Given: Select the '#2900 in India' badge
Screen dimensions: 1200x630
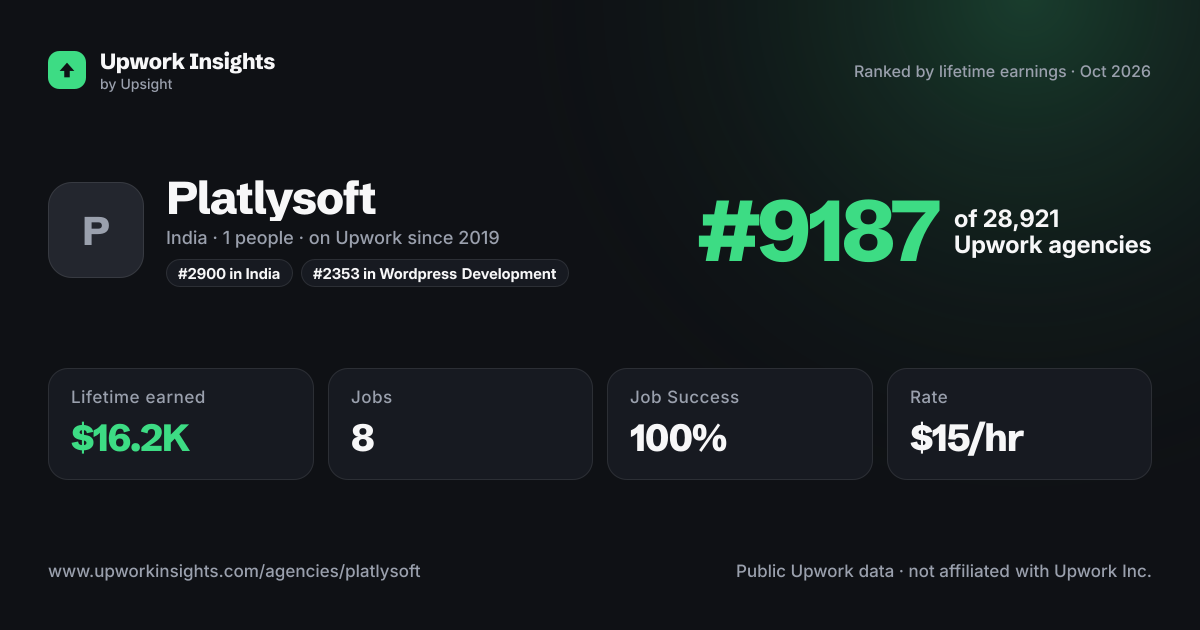Looking at the screenshot, I should point(230,273).
